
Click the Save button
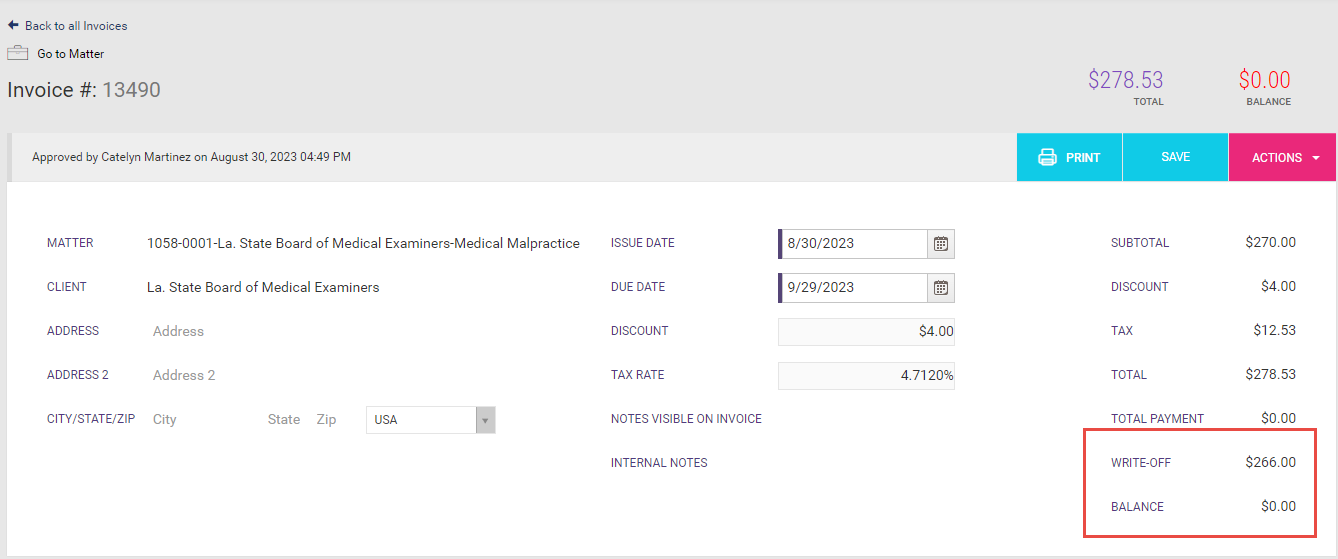pos(1175,157)
